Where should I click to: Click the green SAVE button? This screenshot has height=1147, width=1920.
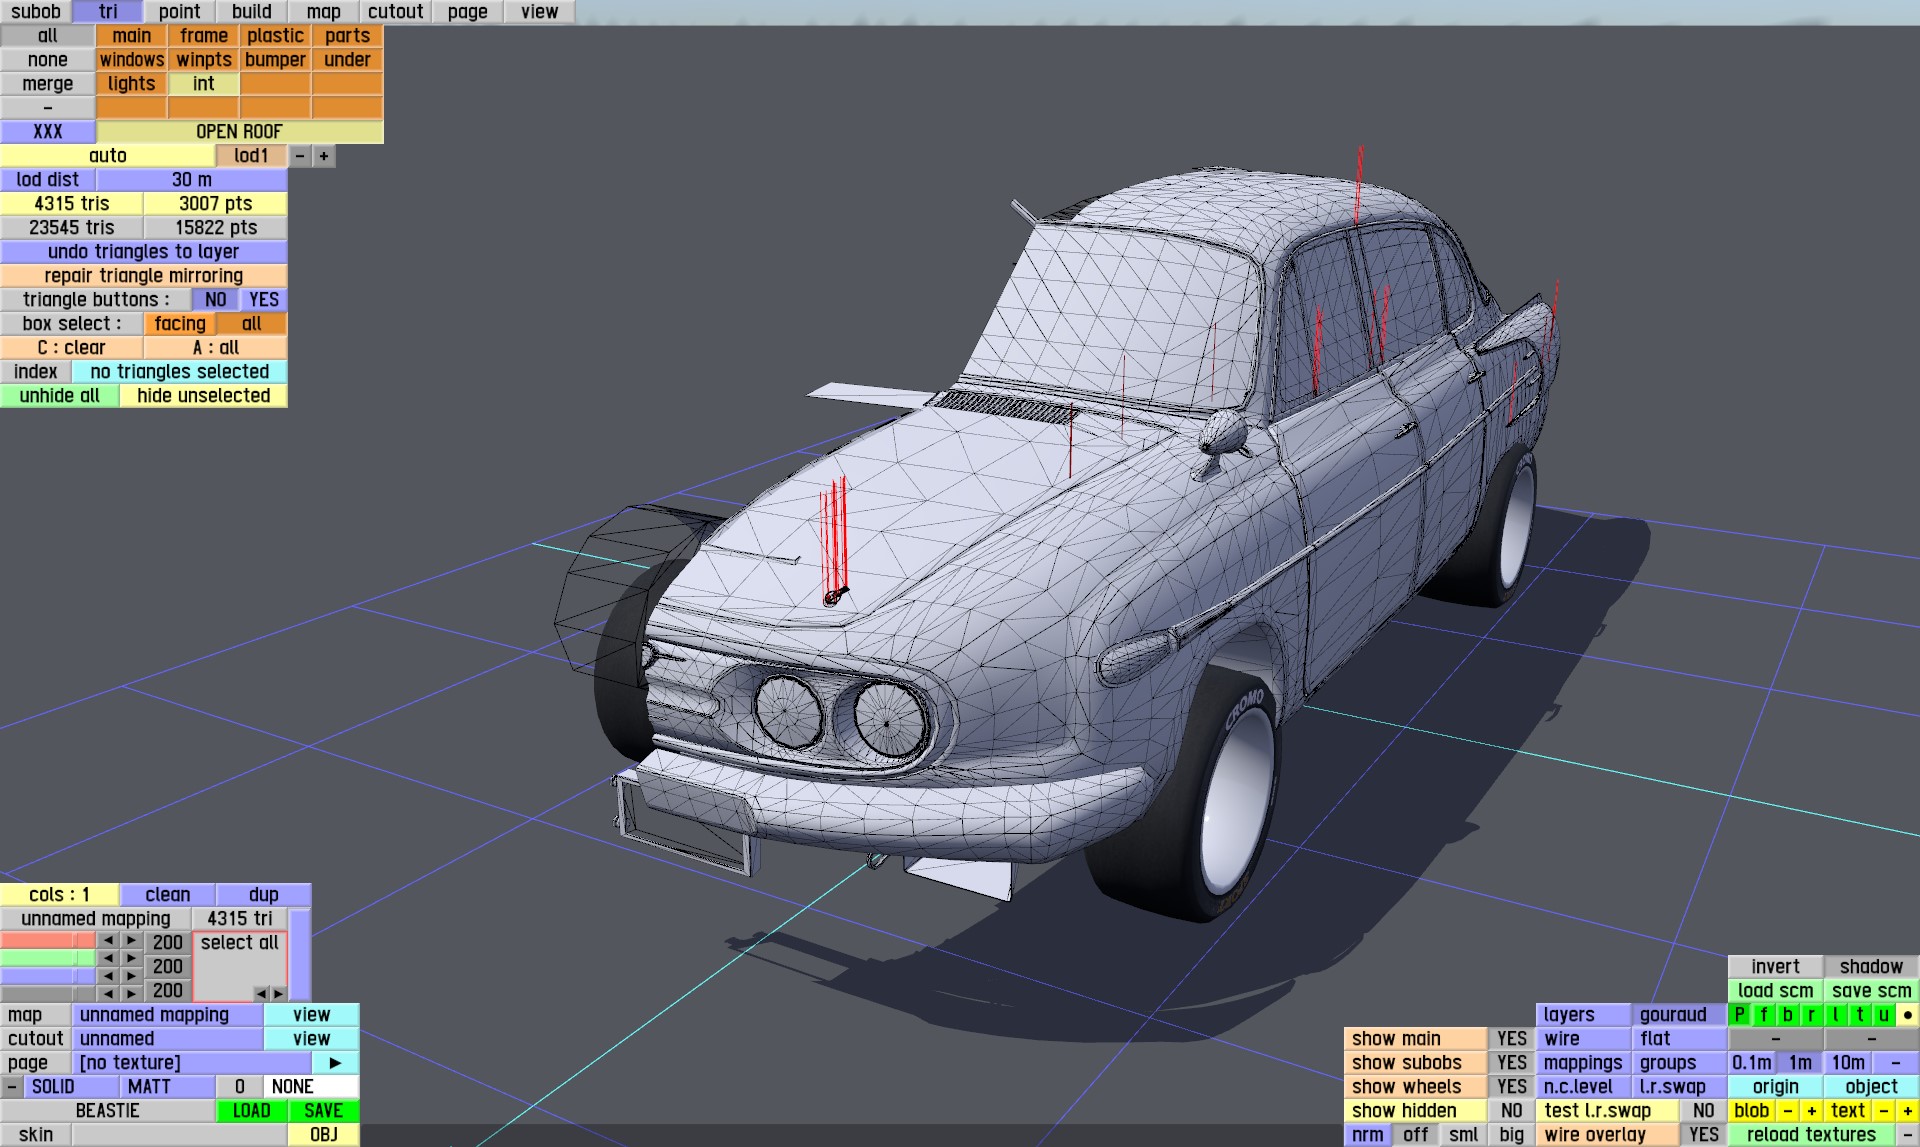point(323,1111)
